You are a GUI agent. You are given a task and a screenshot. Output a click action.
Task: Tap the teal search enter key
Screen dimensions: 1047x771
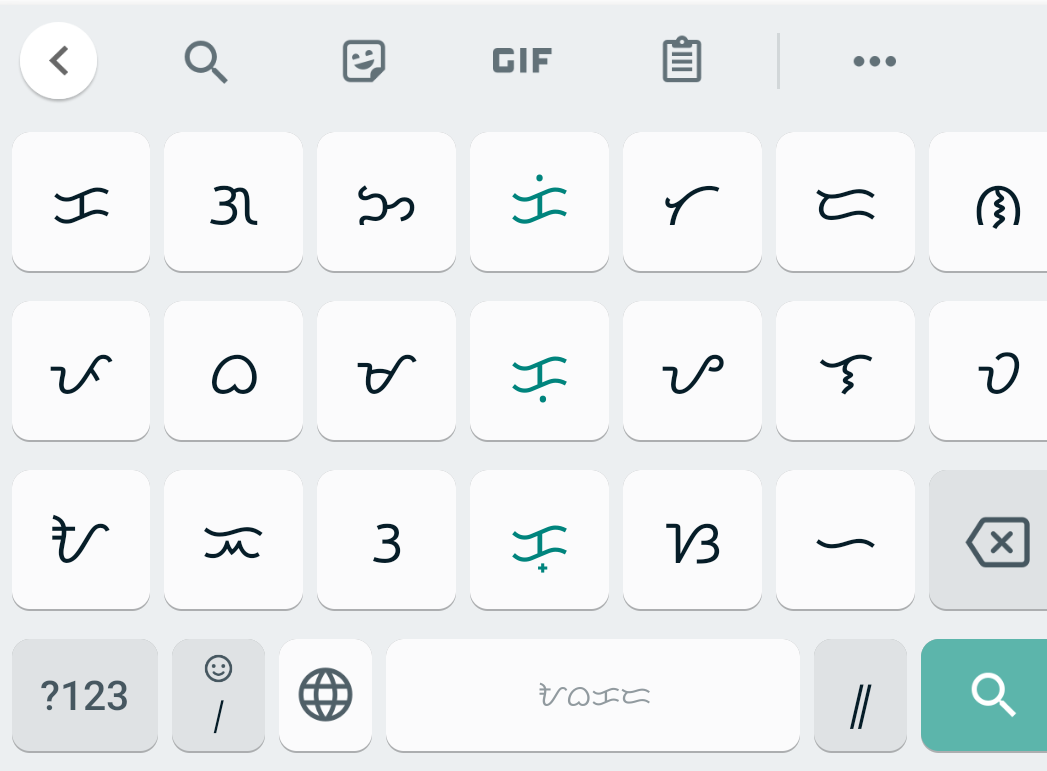(x=984, y=695)
